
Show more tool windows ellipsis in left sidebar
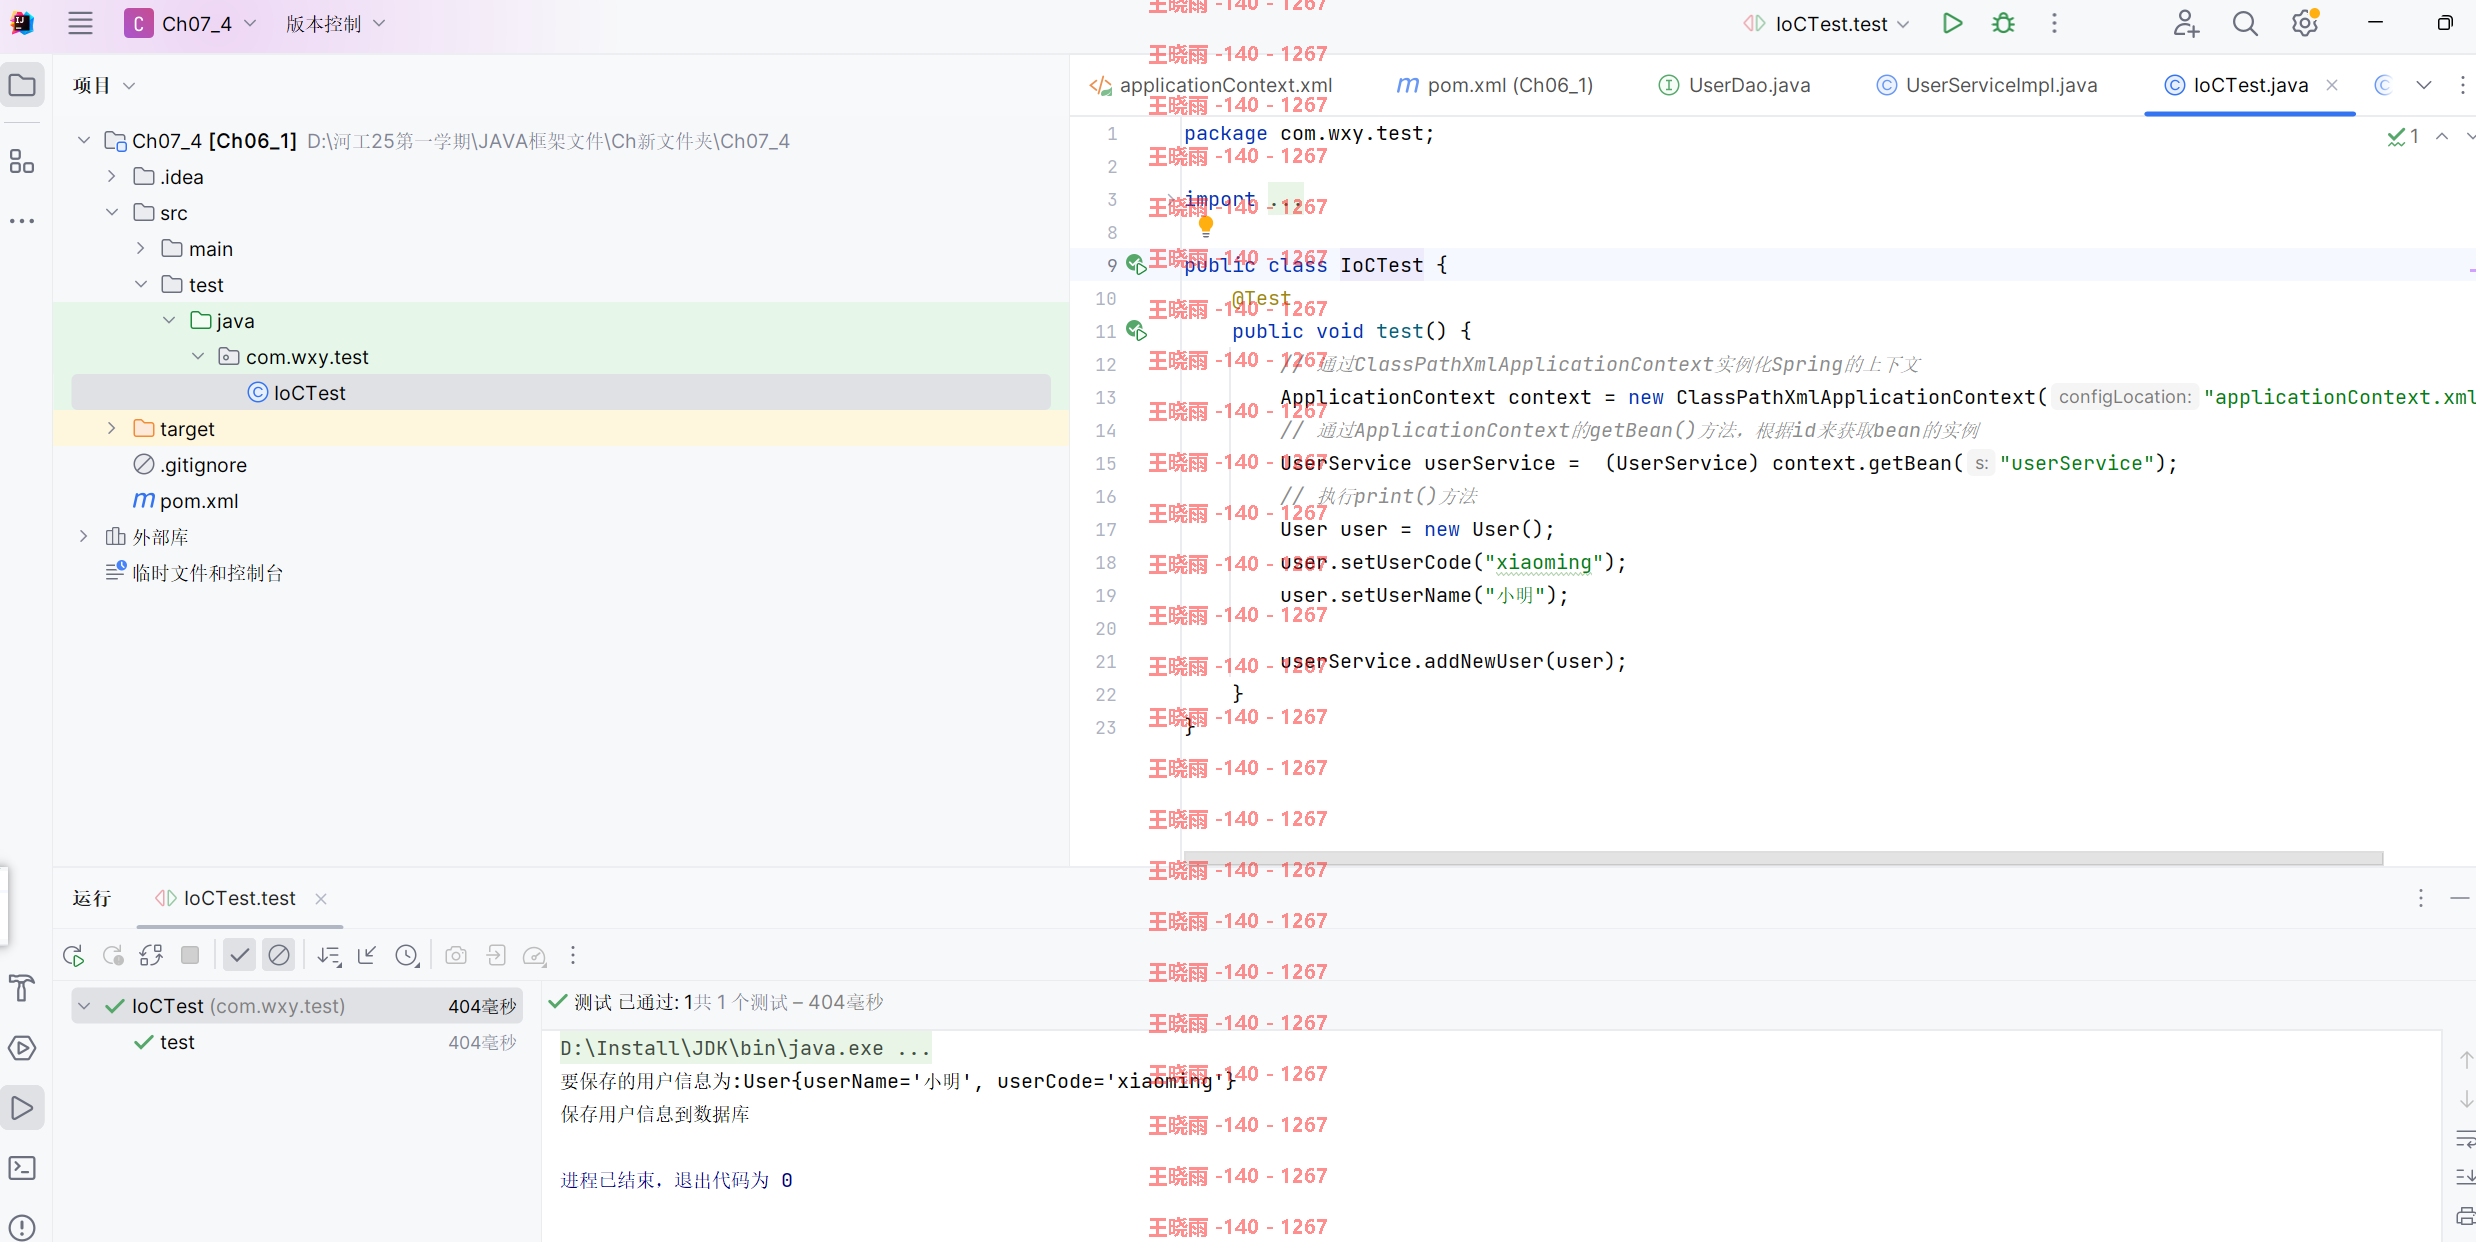pos(22,221)
